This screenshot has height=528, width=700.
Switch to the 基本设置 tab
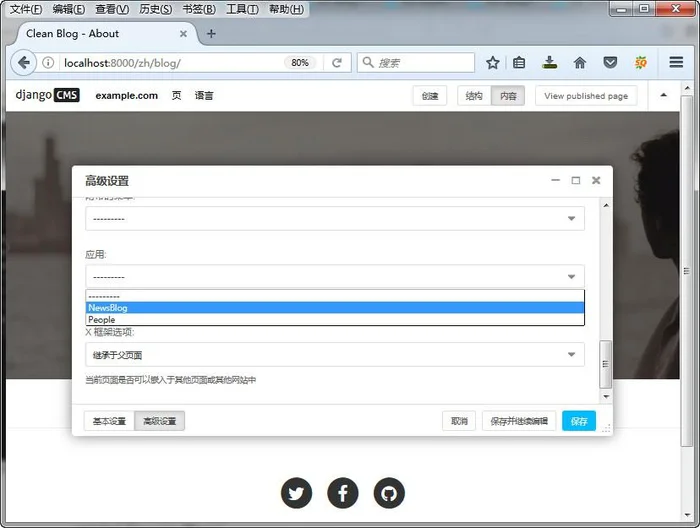click(x=109, y=421)
